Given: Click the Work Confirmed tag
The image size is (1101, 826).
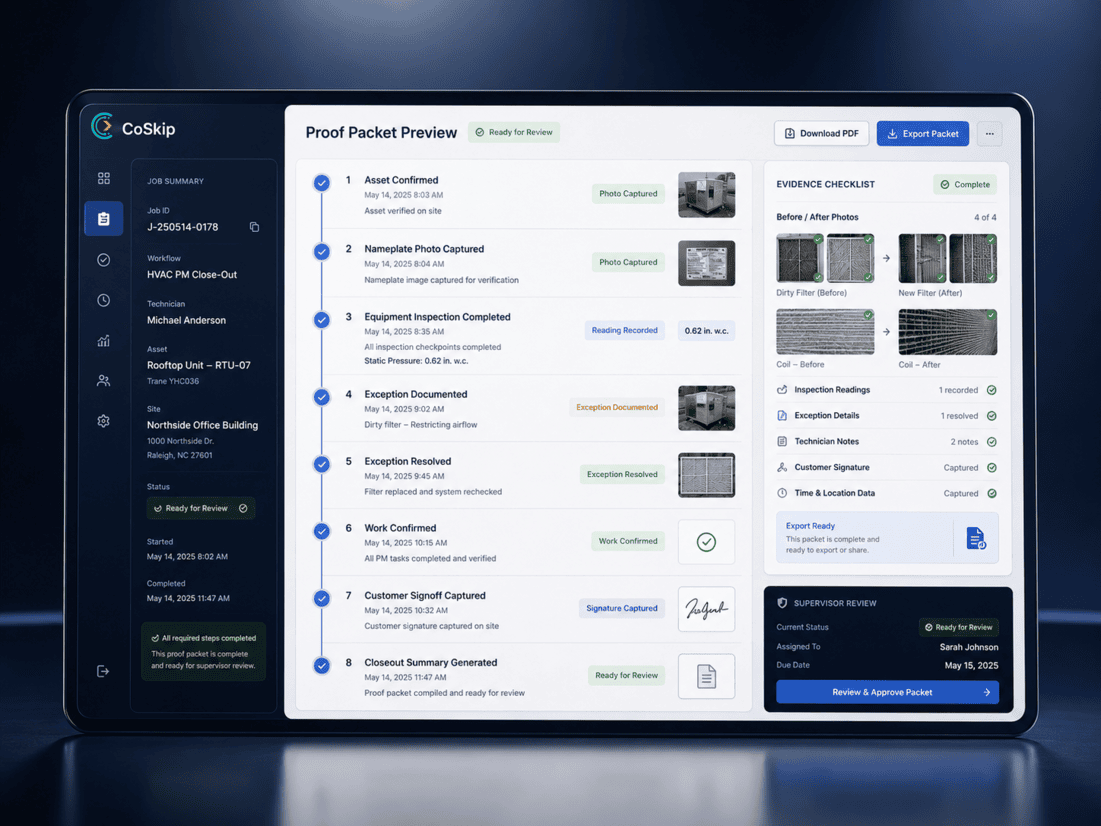Looking at the screenshot, I should click(x=628, y=541).
